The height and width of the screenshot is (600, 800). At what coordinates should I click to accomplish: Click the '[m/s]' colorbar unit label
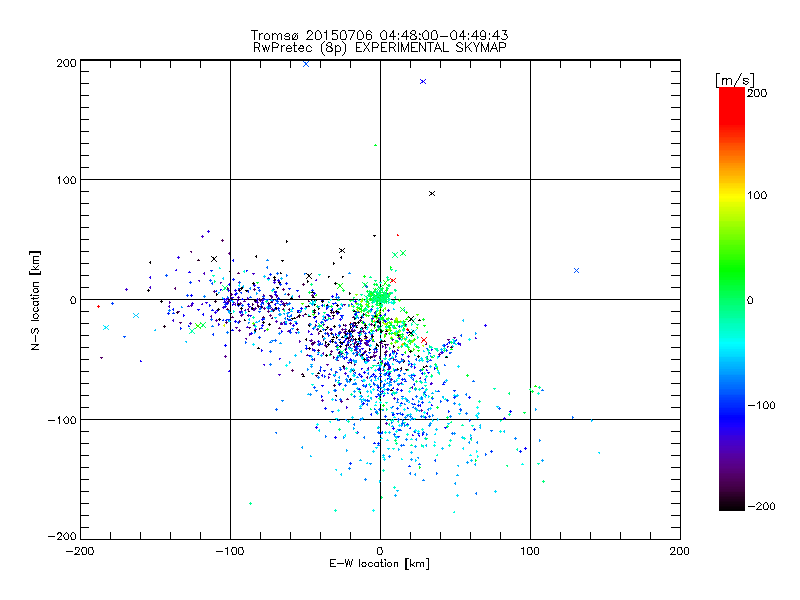pyautogui.click(x=735, y=80)
